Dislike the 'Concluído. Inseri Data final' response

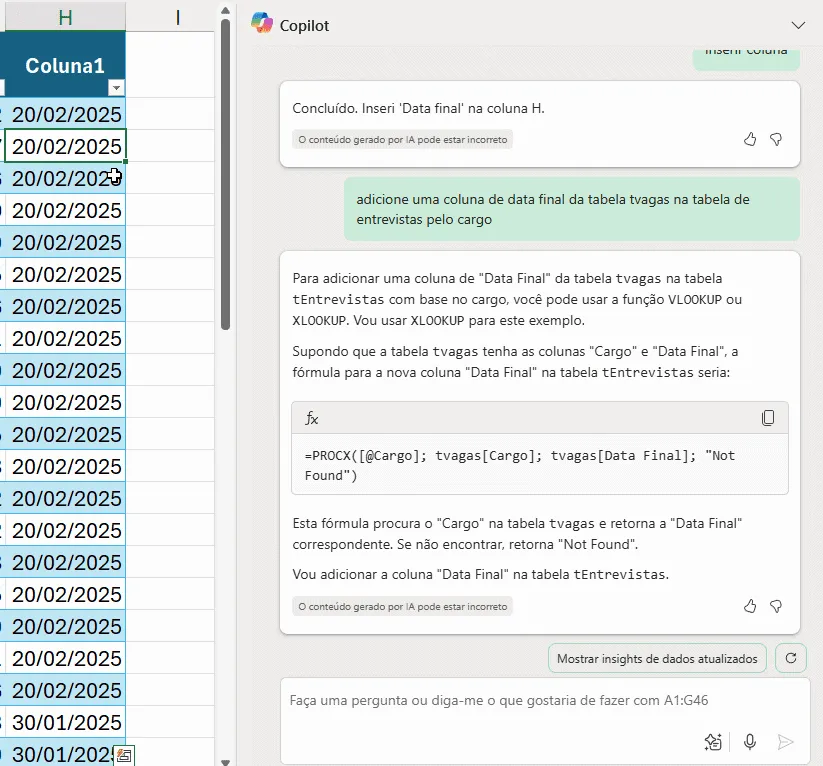coord(776,139)
